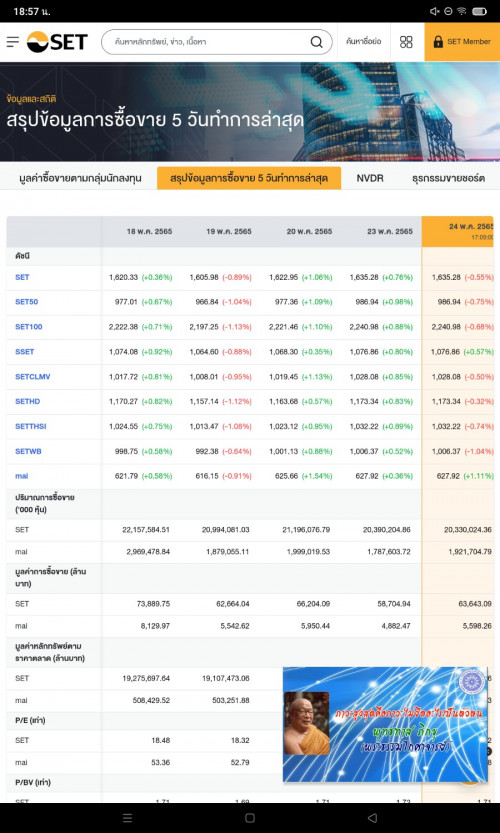Tap the SET logo
Screen dimensions: 500x833
pyautogui.click(x=57, y=41)
